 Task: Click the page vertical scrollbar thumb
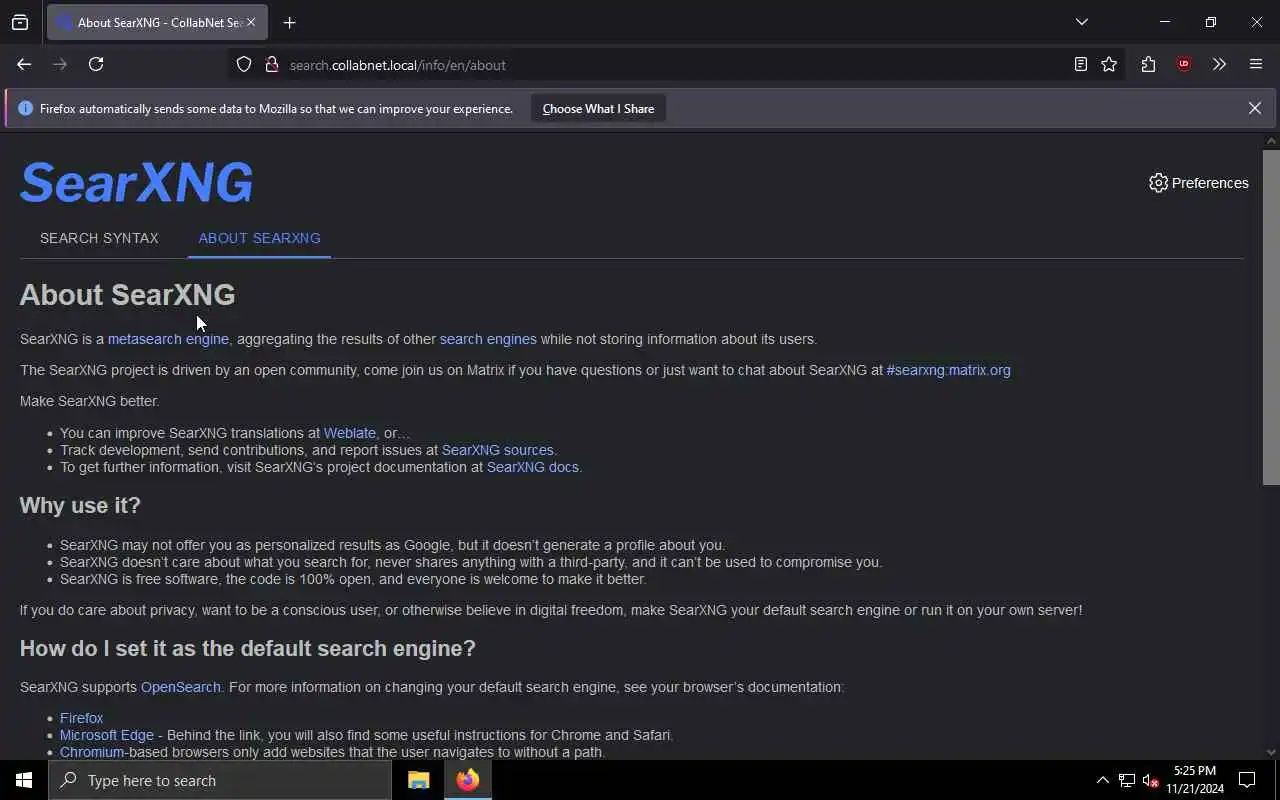[1271, 317]
